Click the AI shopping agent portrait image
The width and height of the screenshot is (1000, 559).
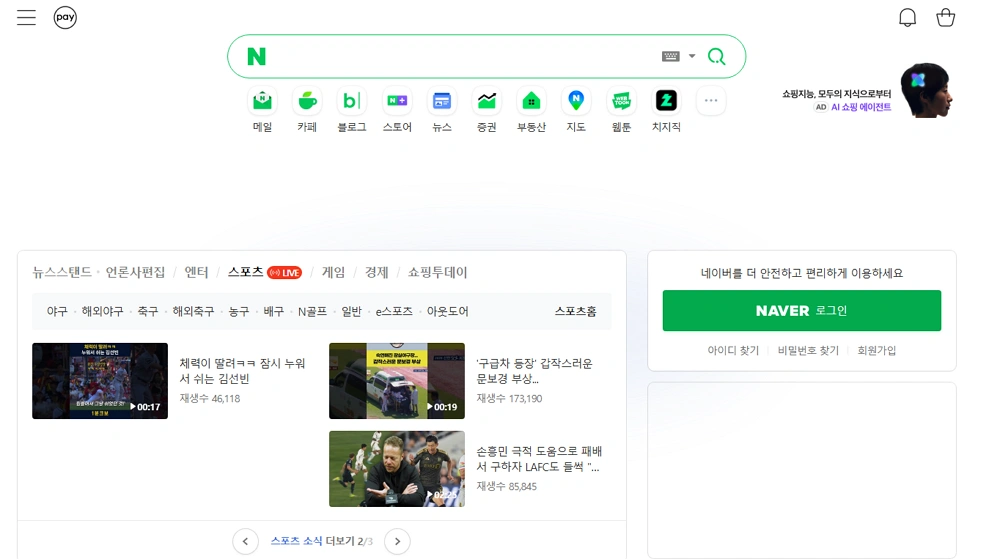[x=927, y=91]
